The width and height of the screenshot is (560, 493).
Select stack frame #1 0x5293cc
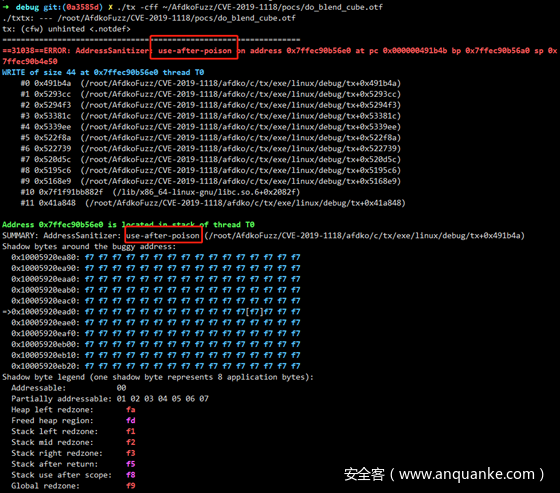211,94
